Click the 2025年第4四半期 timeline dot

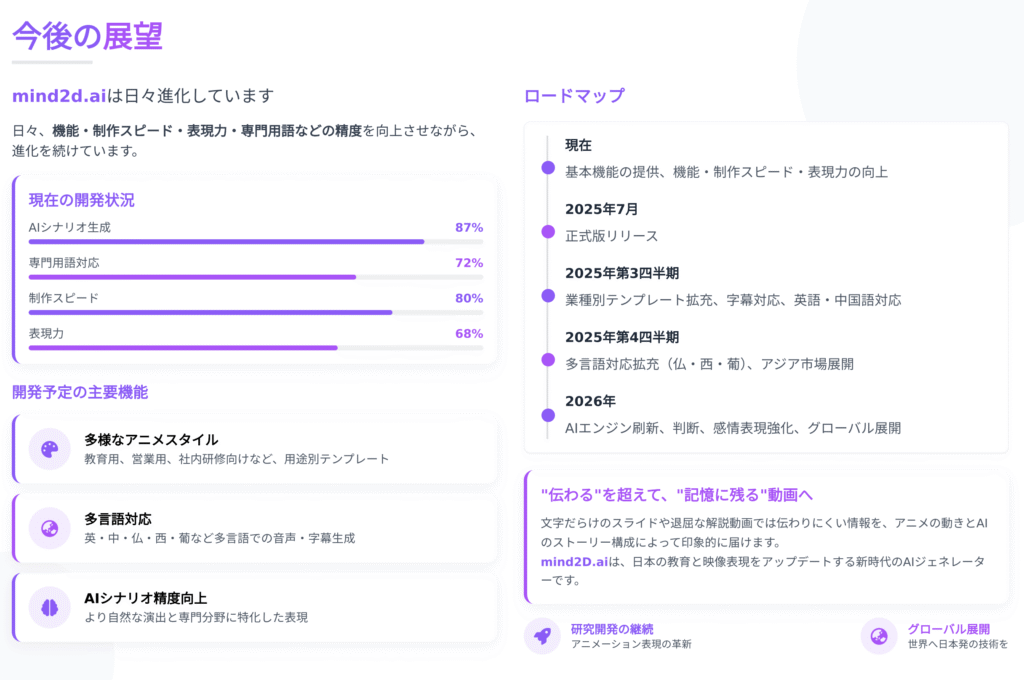[x=548, y=360]
